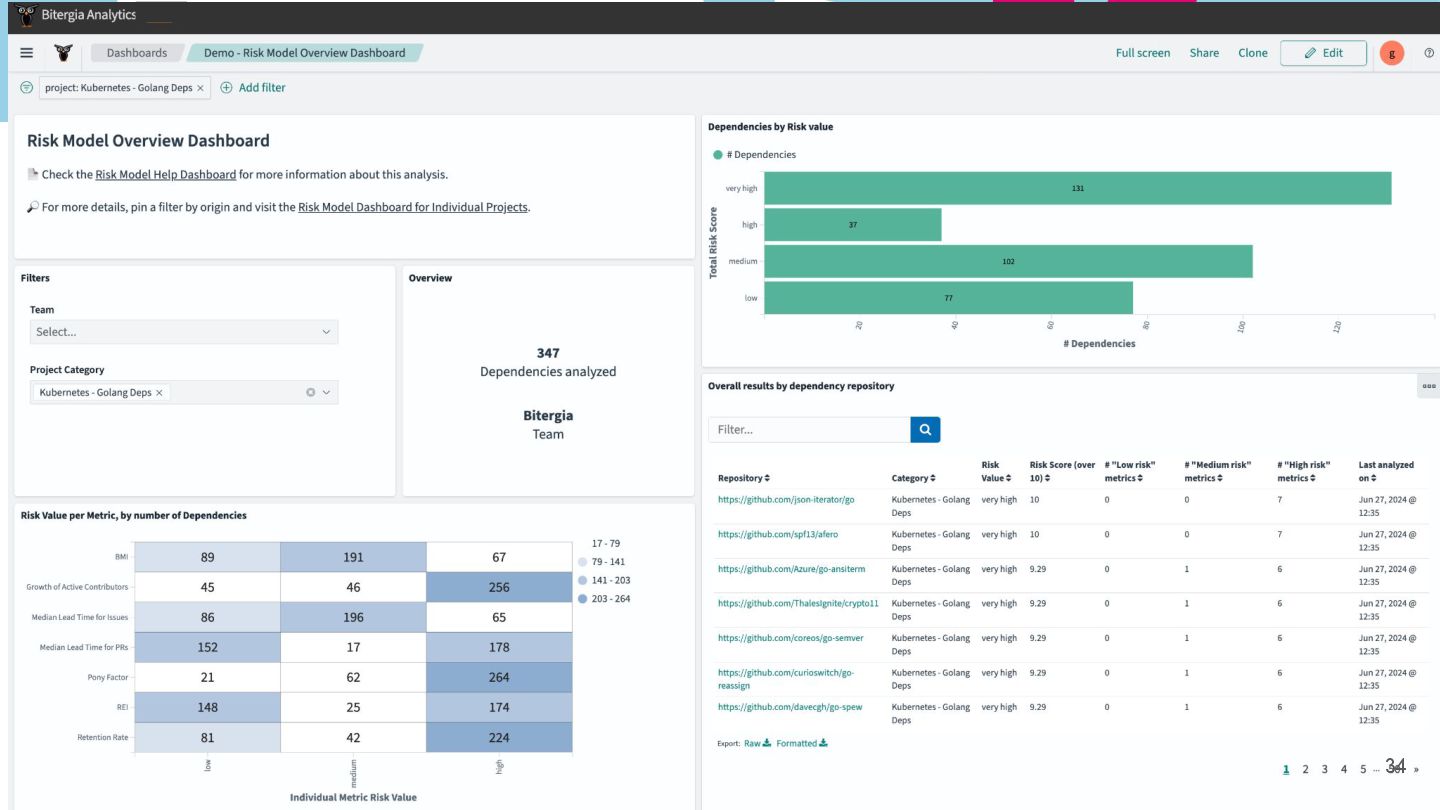Open the user avatar 'g' menu

pos(1392,53)
